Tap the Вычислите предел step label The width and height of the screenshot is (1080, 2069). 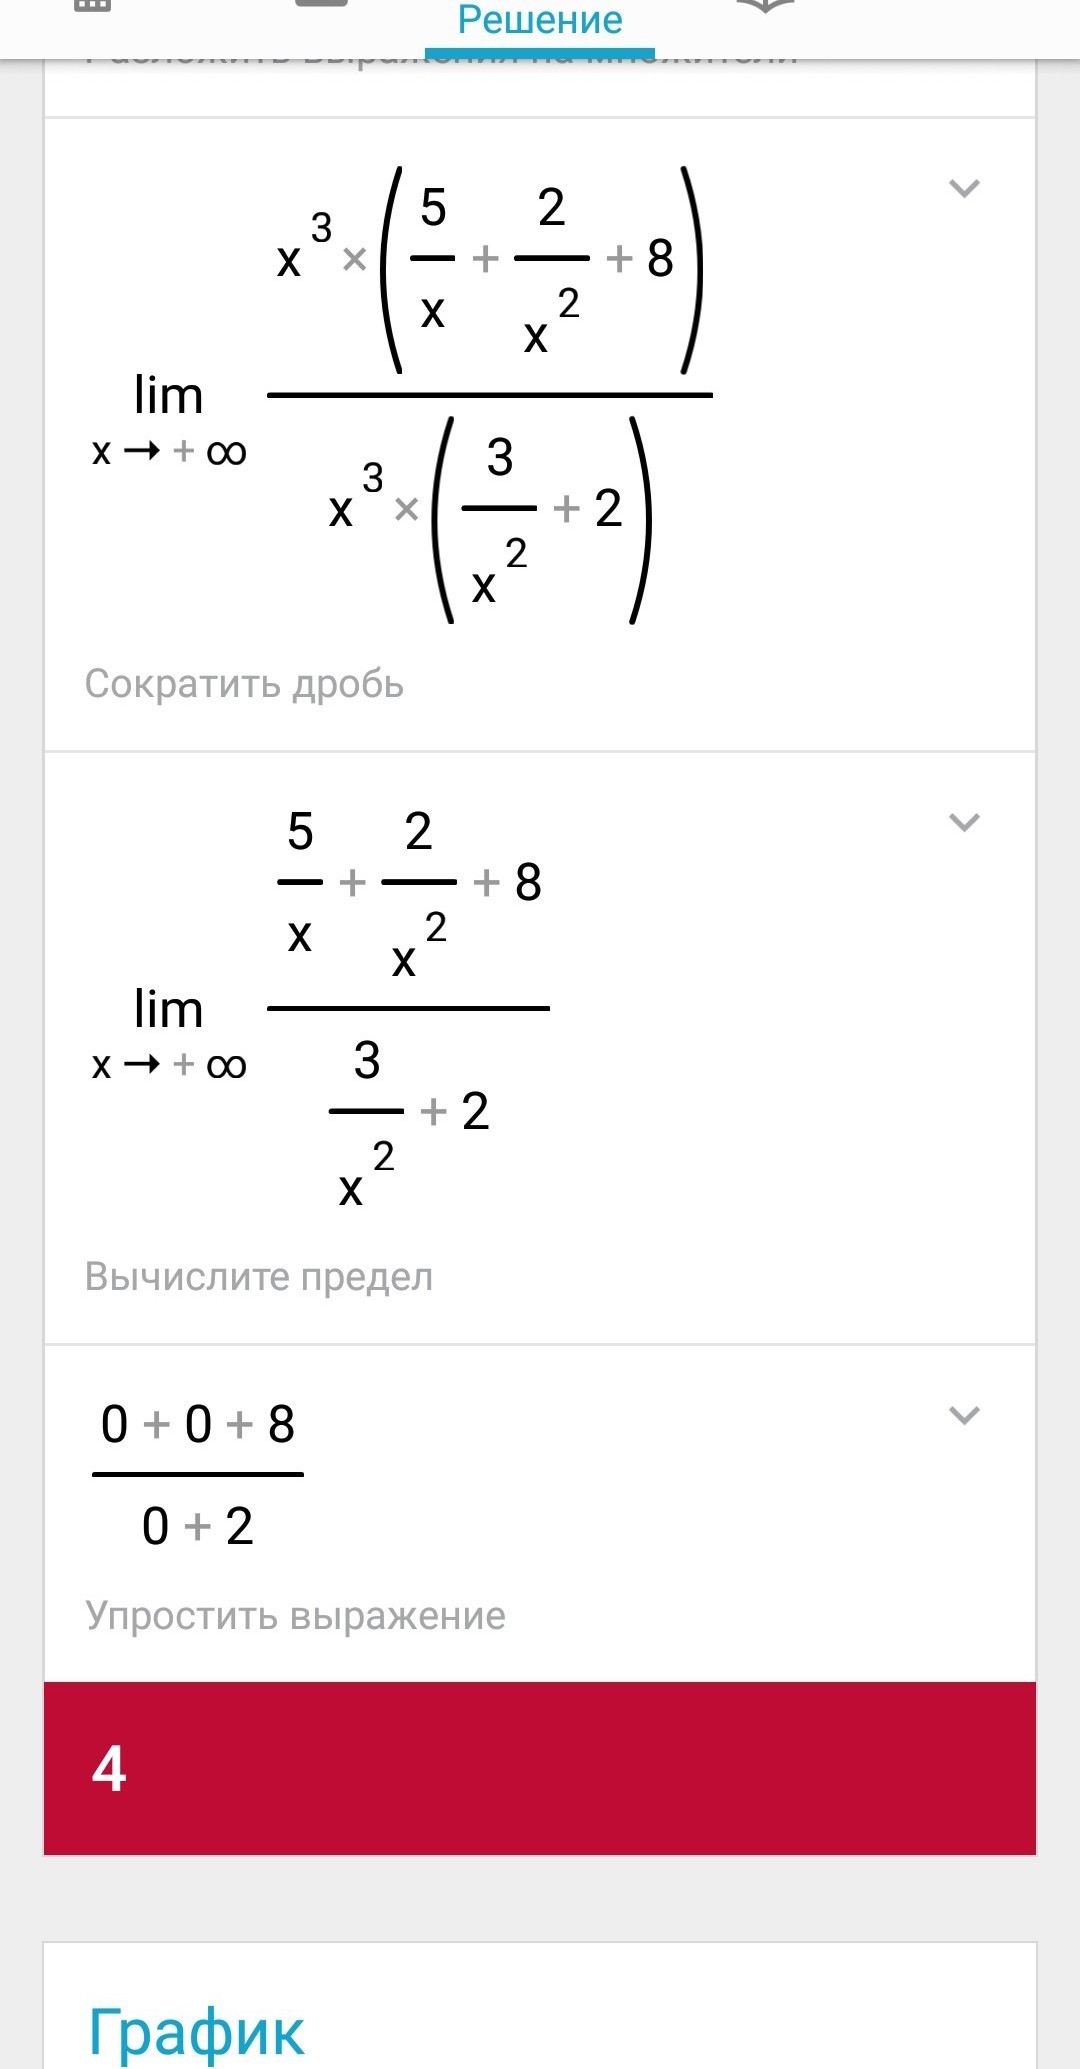point(259,1277)
